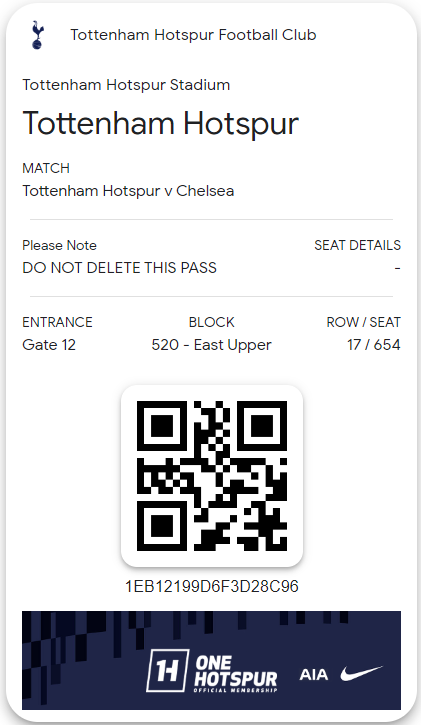
Task: Select the row and seat 17 / 654
Action: tap(373, 345)
